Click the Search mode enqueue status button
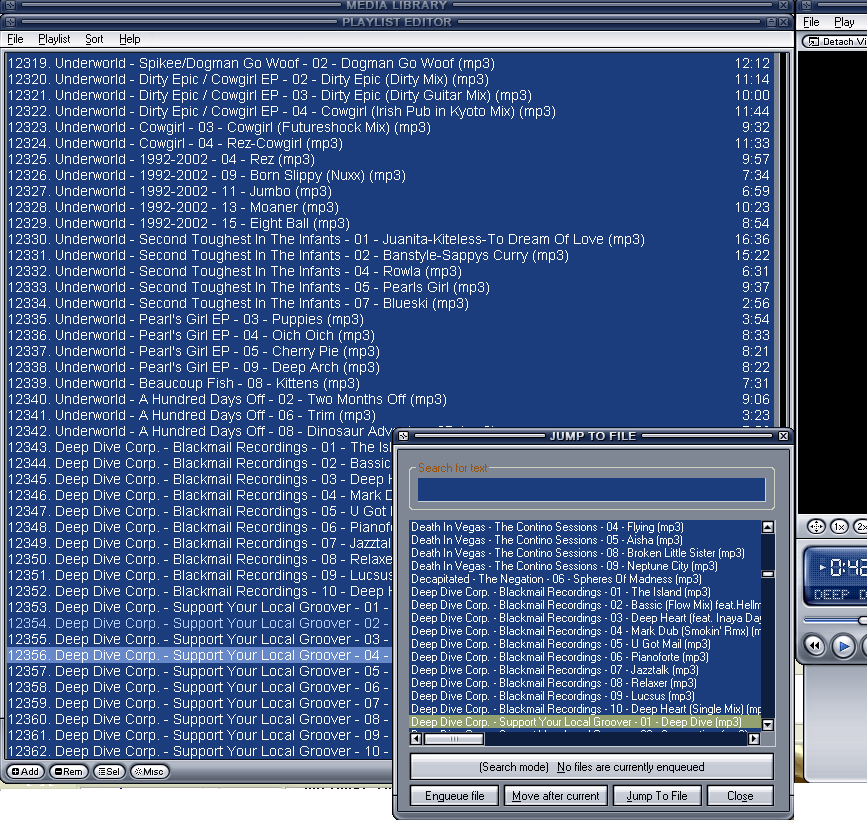Screen dimensions: 867x820 click(x=592, y=767)
